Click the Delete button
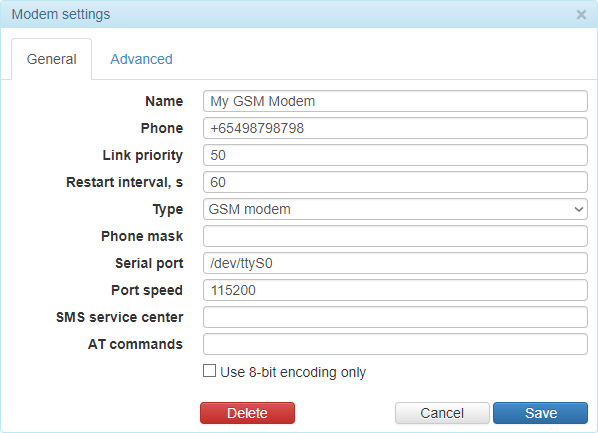Viewport: 598px width, 433px height. point(248,413)
